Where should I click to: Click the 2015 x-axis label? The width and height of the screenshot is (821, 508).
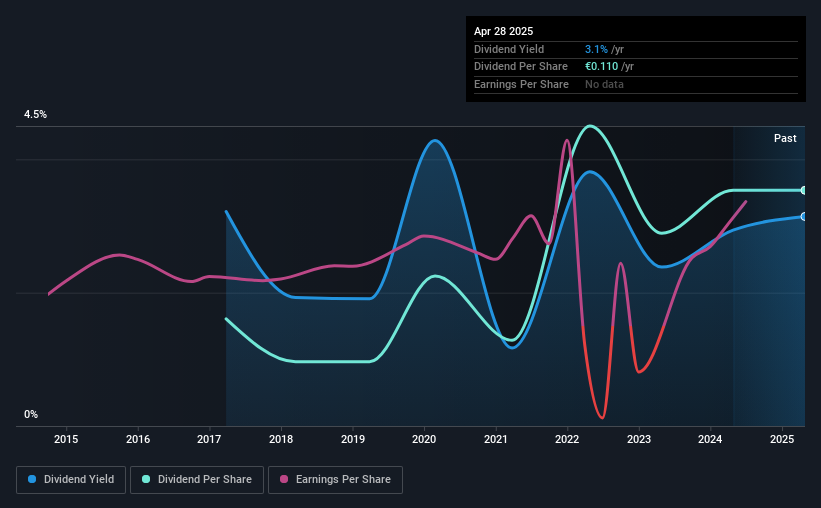coord(66,439)
